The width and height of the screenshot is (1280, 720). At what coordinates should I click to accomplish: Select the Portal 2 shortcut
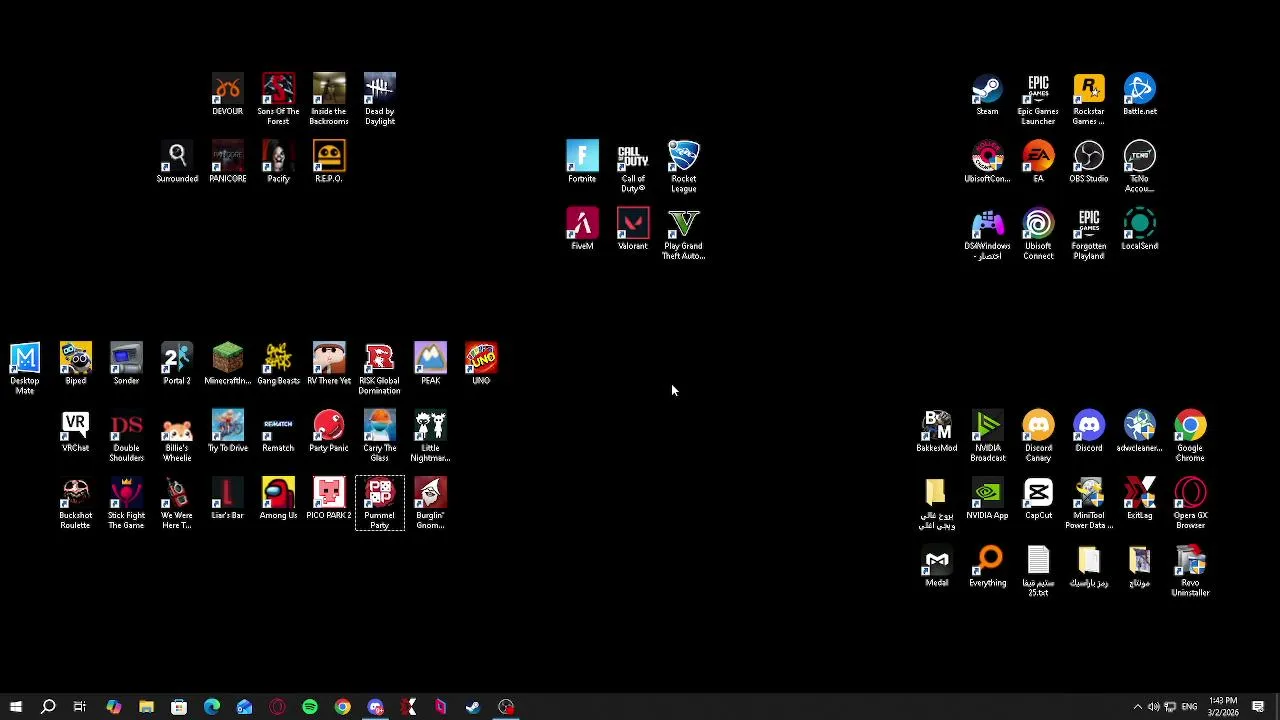point(177,364)
